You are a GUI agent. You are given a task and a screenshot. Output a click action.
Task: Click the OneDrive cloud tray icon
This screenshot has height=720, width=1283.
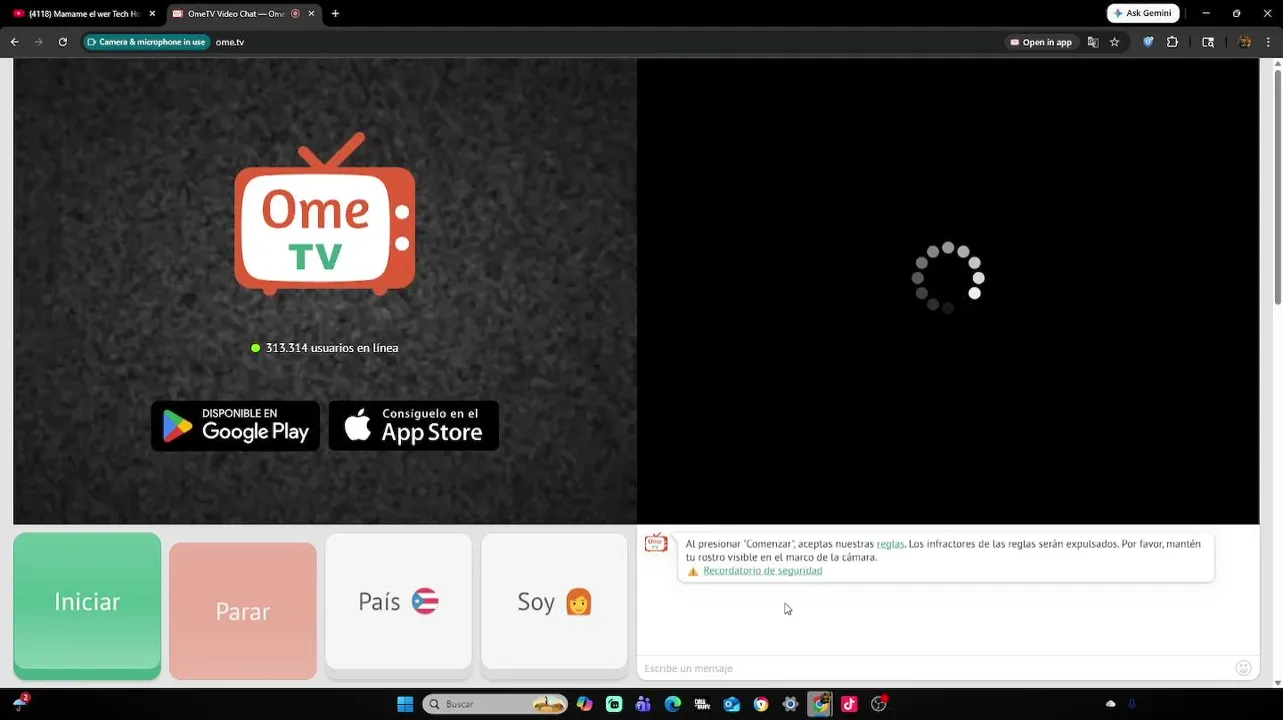click(1110, 704)
